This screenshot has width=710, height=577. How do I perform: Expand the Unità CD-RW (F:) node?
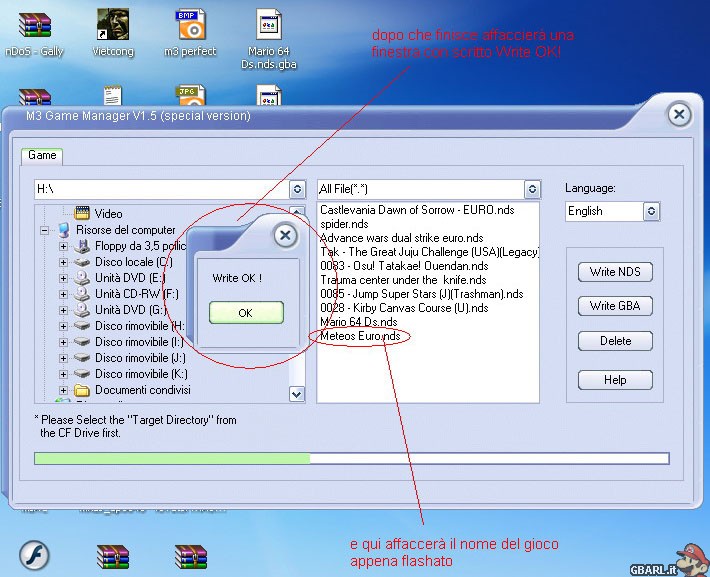[x=63, y=294]
